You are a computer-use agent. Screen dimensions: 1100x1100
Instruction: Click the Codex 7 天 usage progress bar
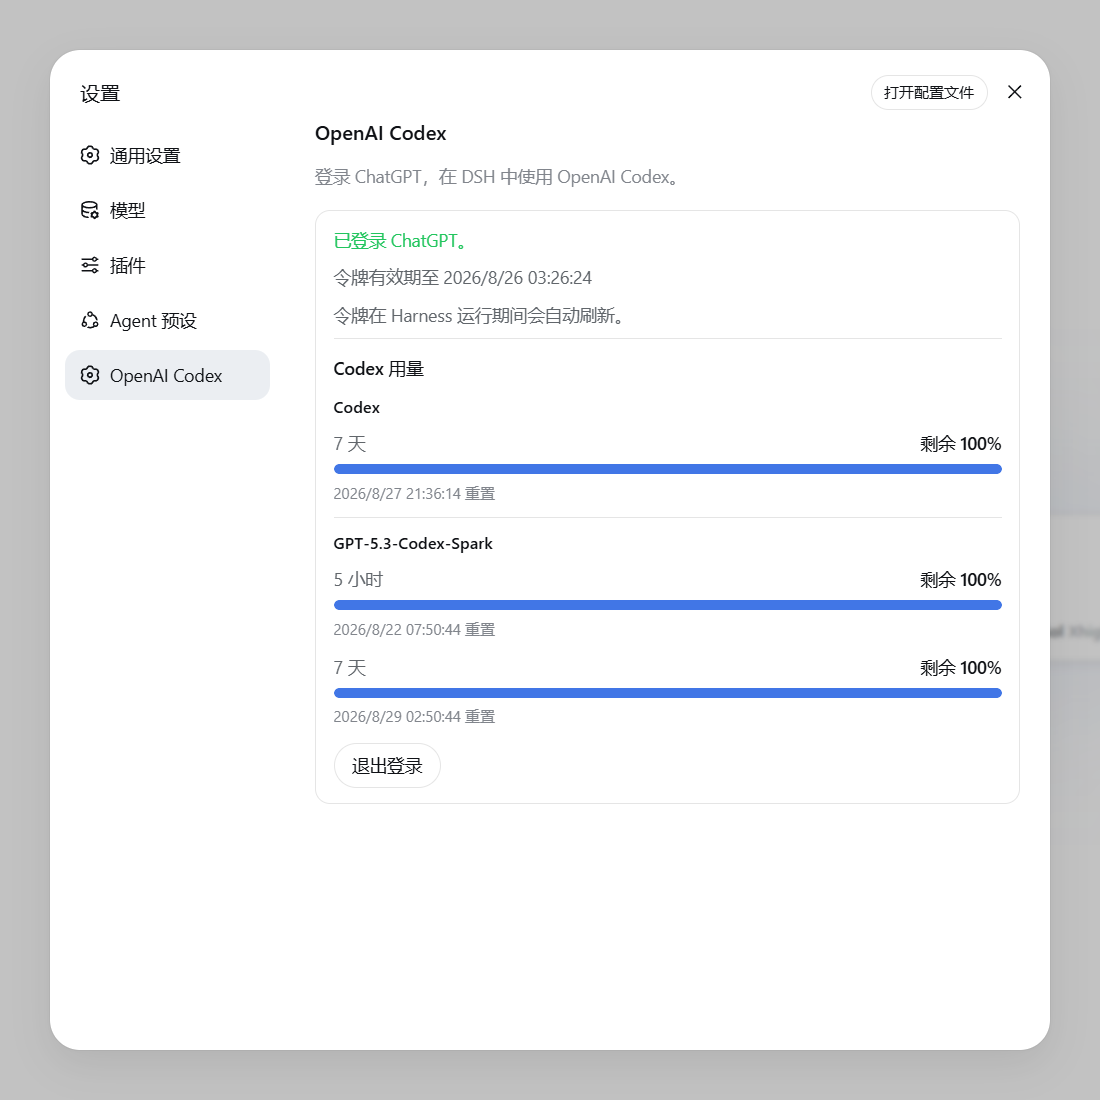coord(668,469)
